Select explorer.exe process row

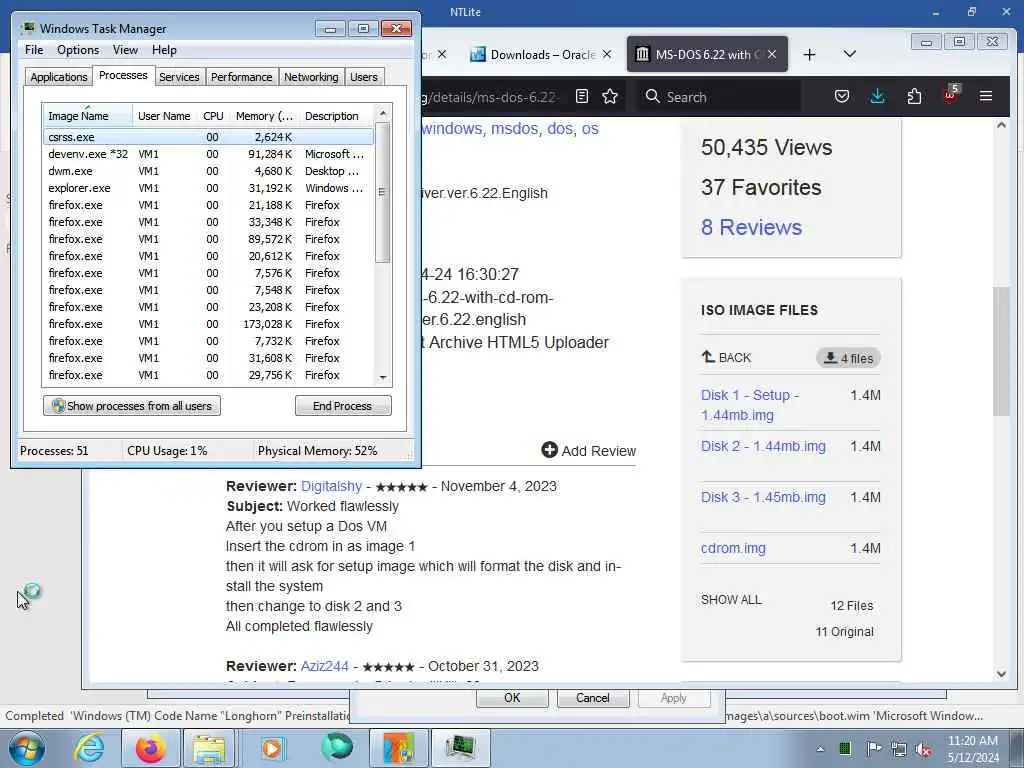(x=208, y=188)
